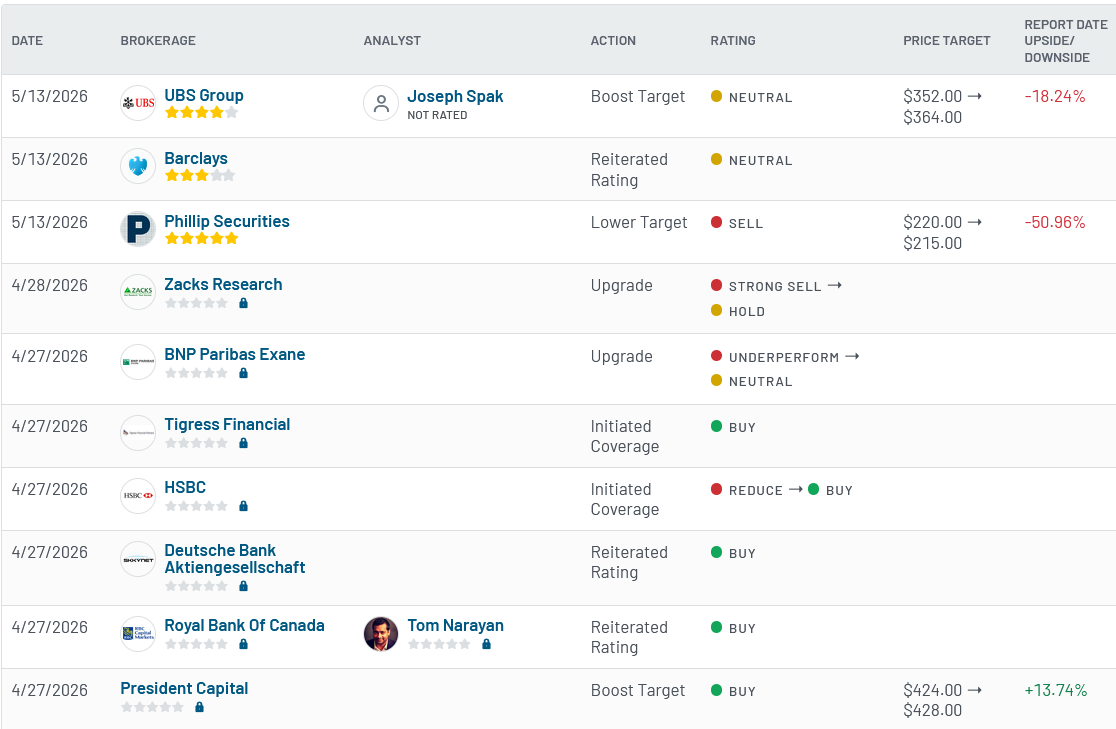Open analyst Tom Narayan's profile link

click(x=456, y=625)
